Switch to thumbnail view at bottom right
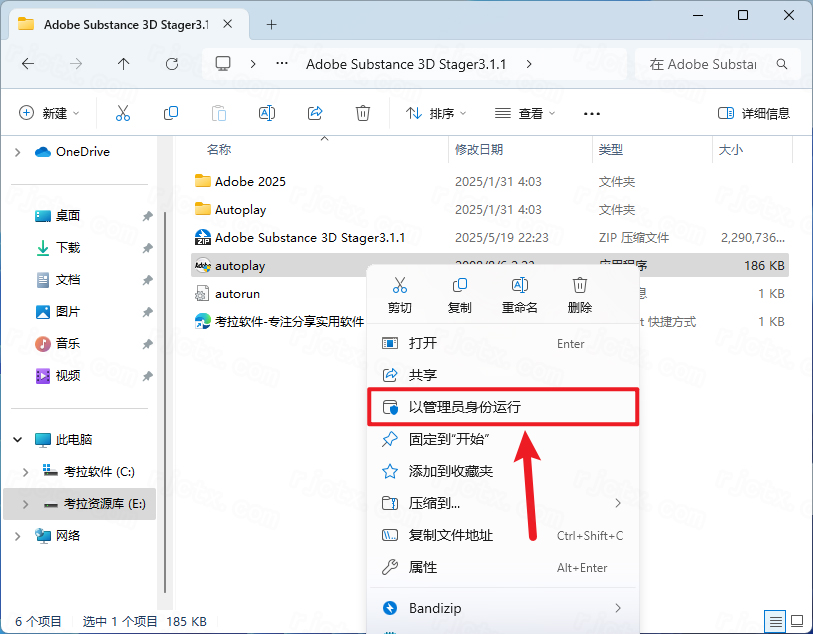The image size is (813, 634). [797, 621]
